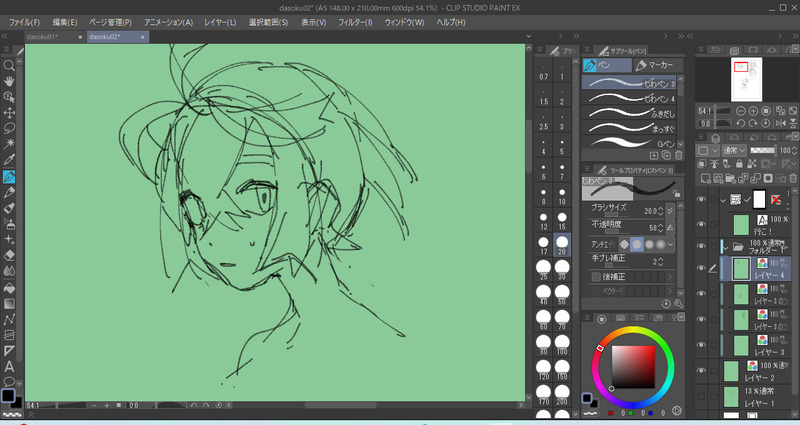The width and height of the screenshot is (800, 425).
Task: Select the Eyedropper tool
Action: [9, 160]
